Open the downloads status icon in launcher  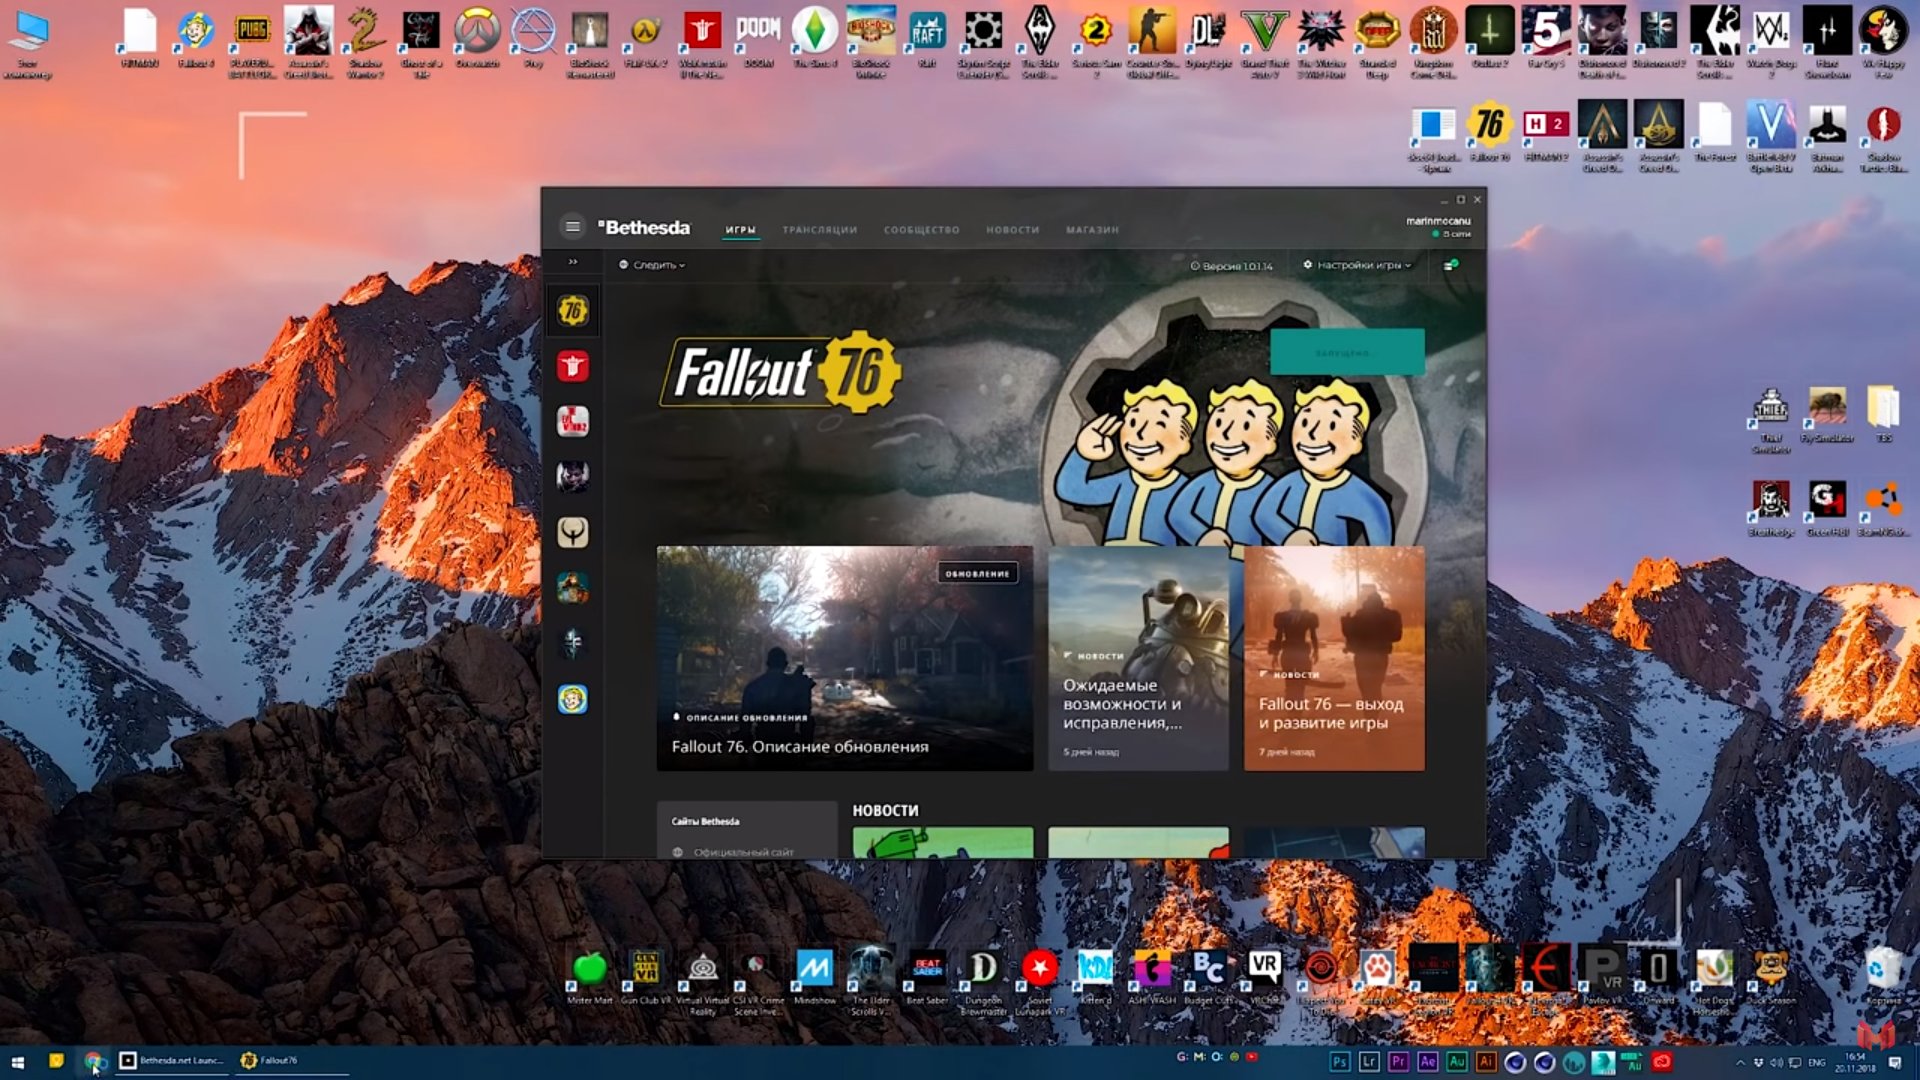tap(1451, 265)
